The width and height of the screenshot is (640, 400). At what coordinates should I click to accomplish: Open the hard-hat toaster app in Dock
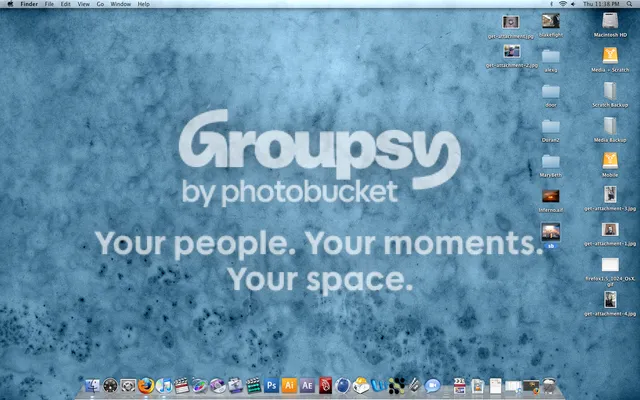pyautogui.click(x=361, y=385)
